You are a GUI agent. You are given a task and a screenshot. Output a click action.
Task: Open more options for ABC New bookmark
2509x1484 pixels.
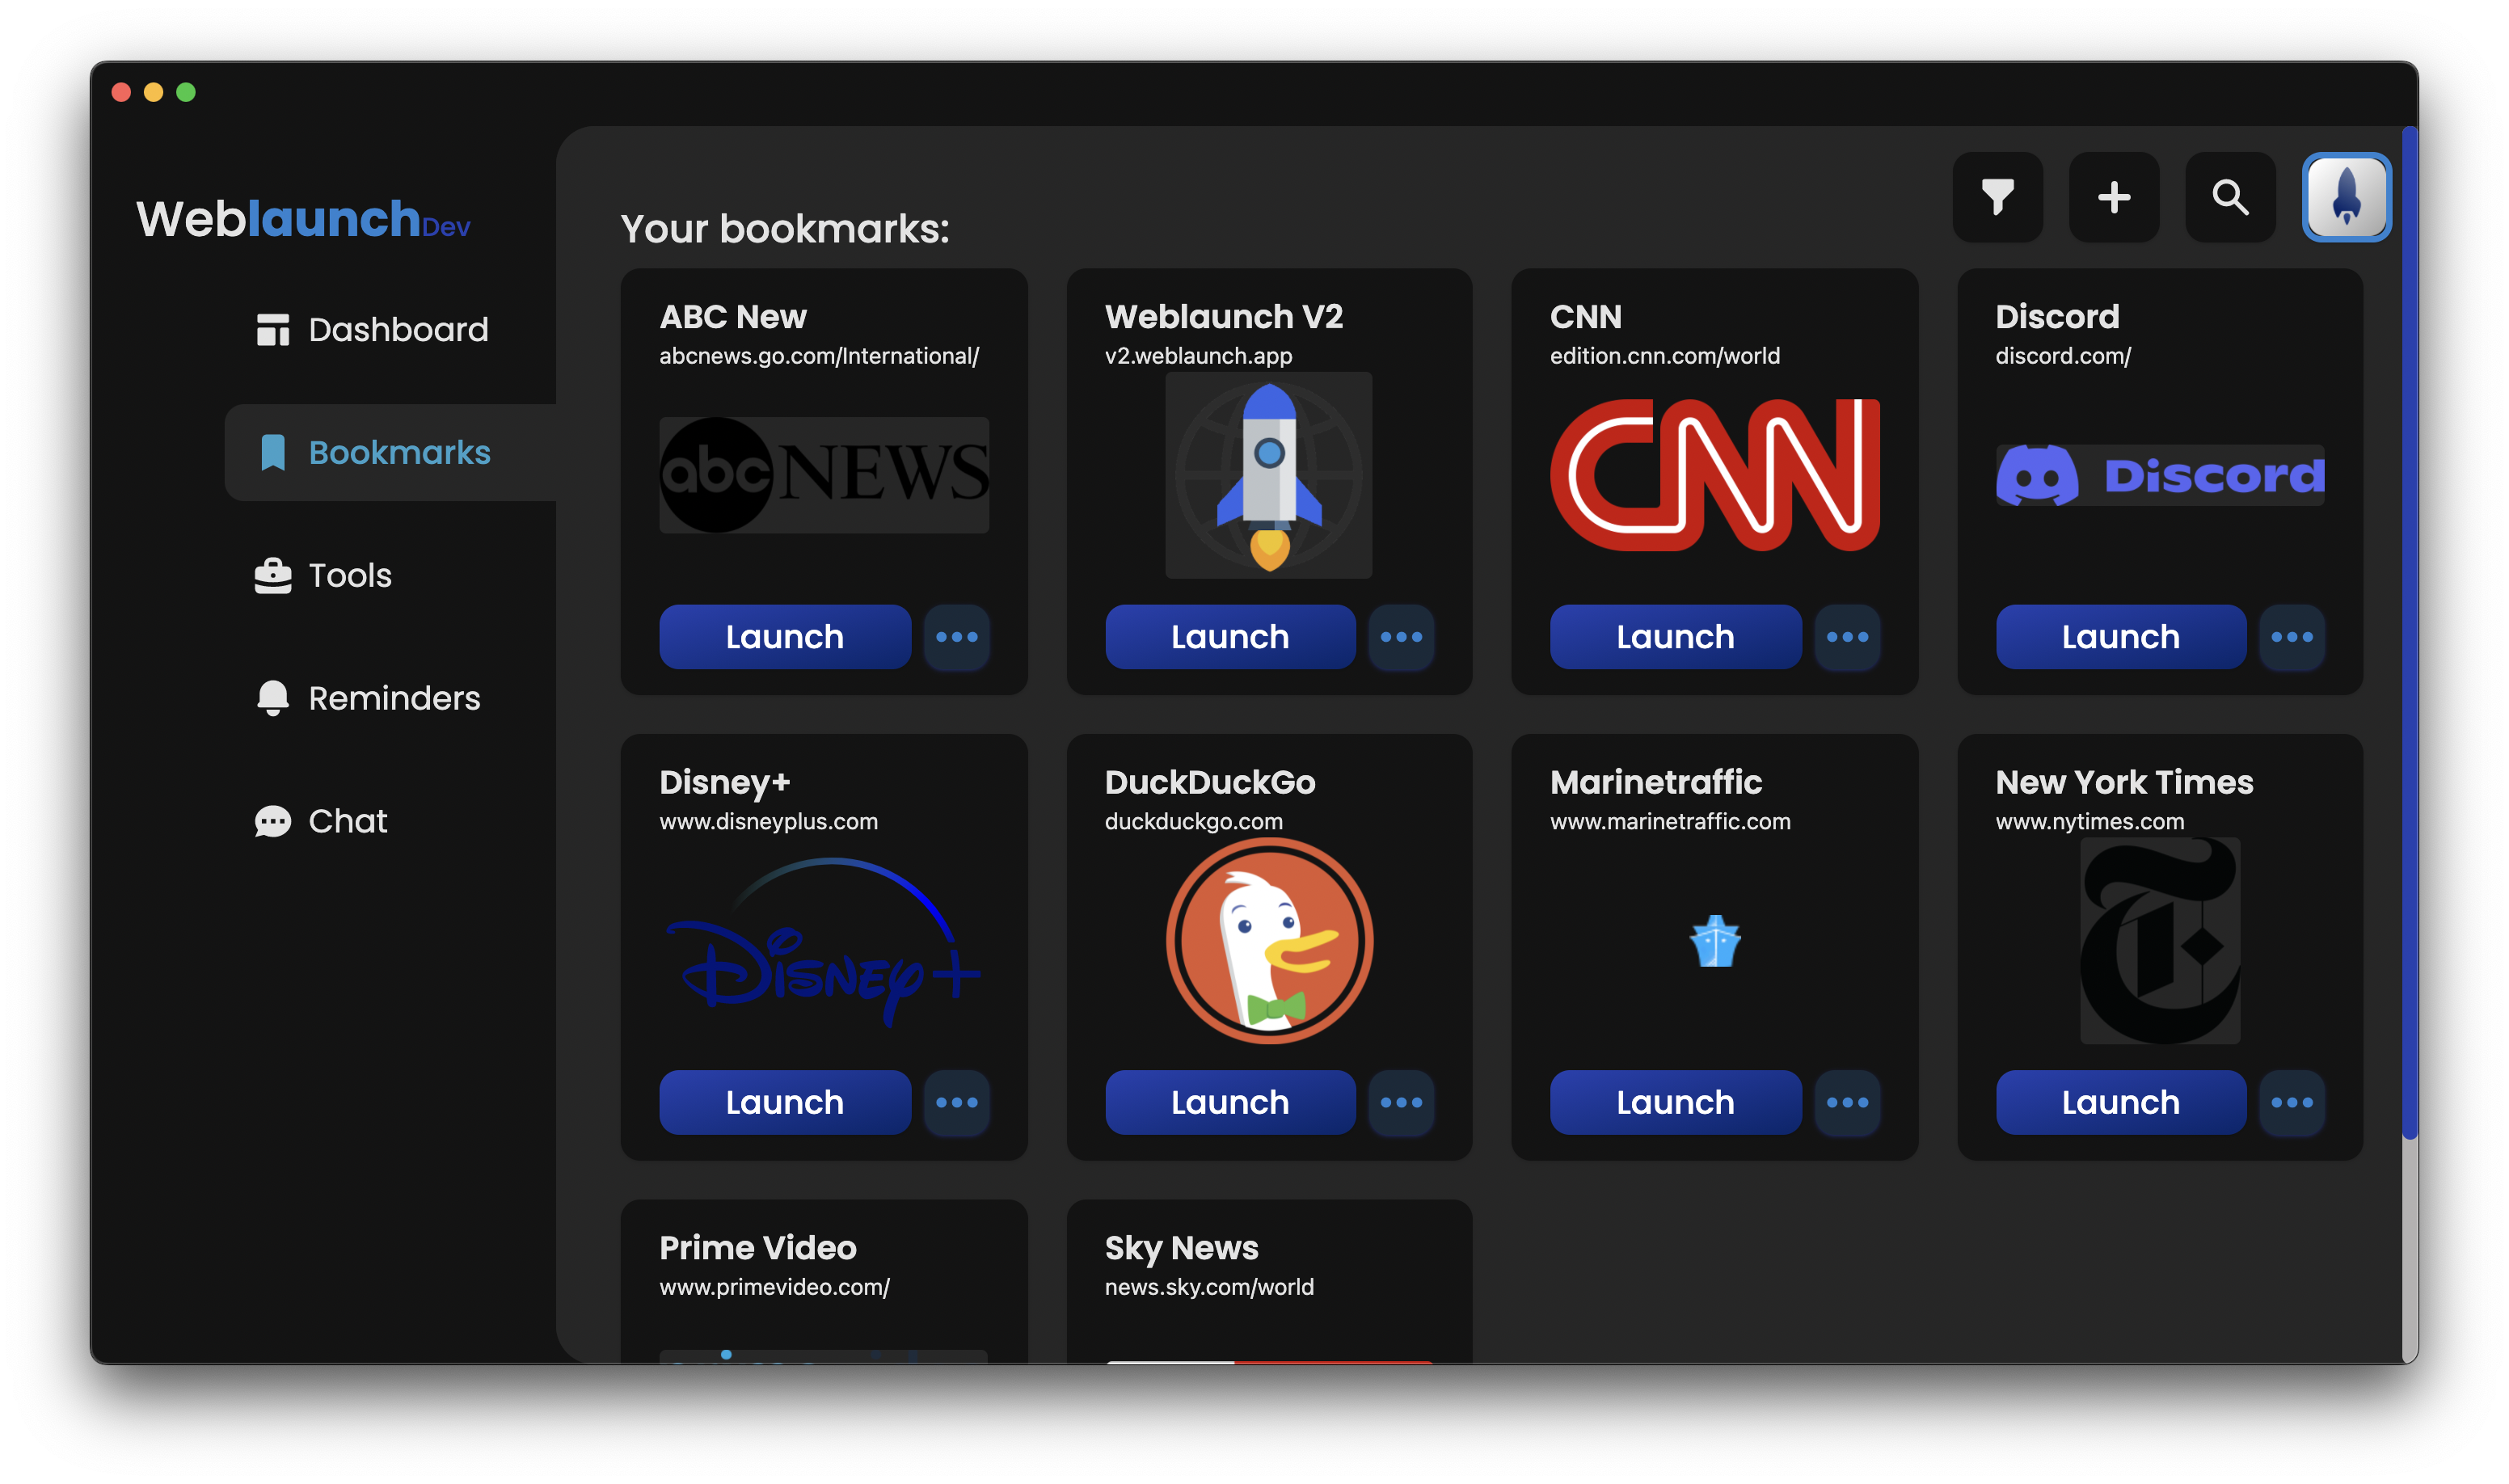957,637
